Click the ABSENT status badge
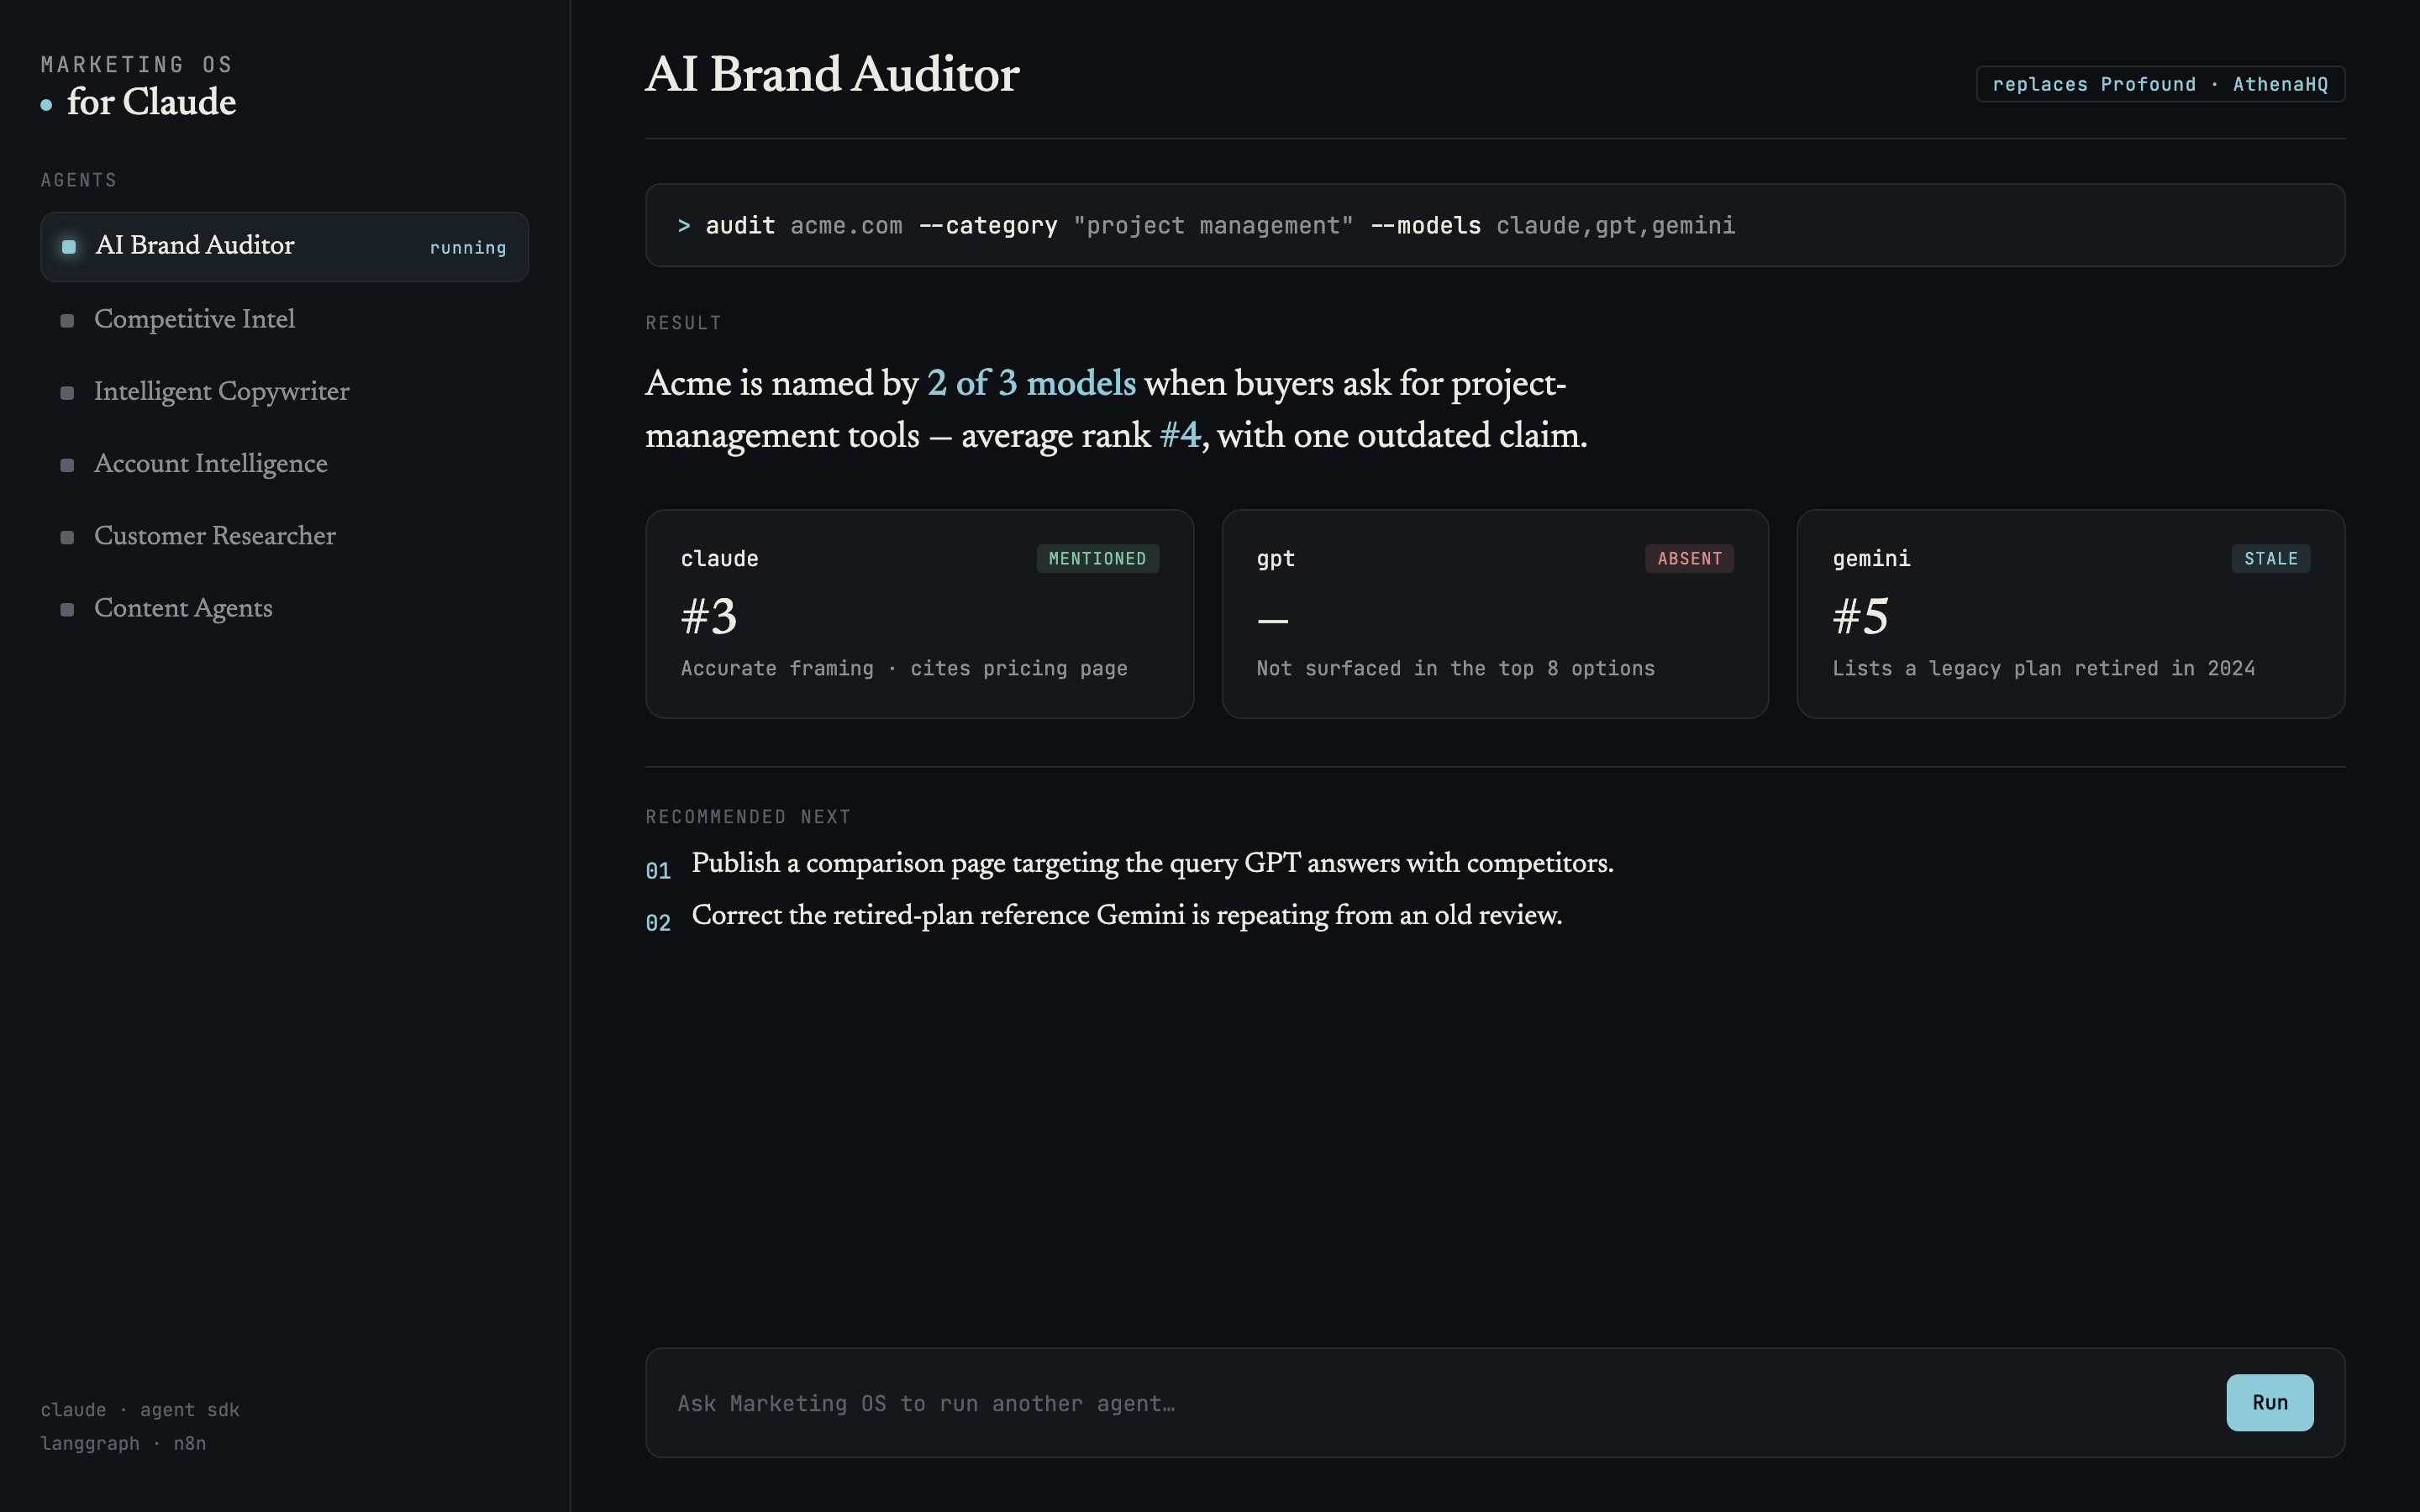 [1689, 559]
